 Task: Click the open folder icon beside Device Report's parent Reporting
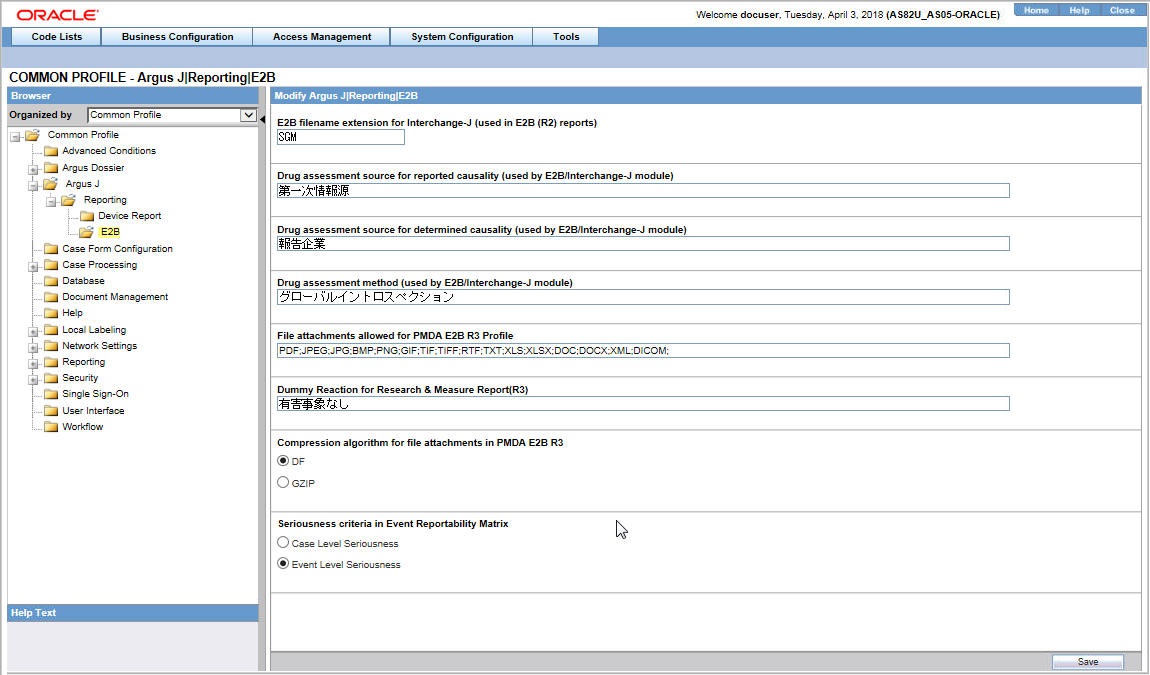pos(68,200)
